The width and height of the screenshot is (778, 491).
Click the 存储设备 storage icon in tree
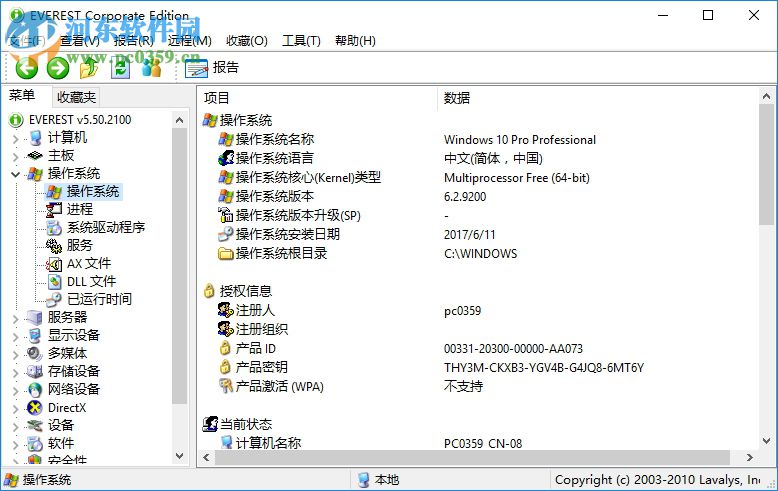click(x=35, y=371)
